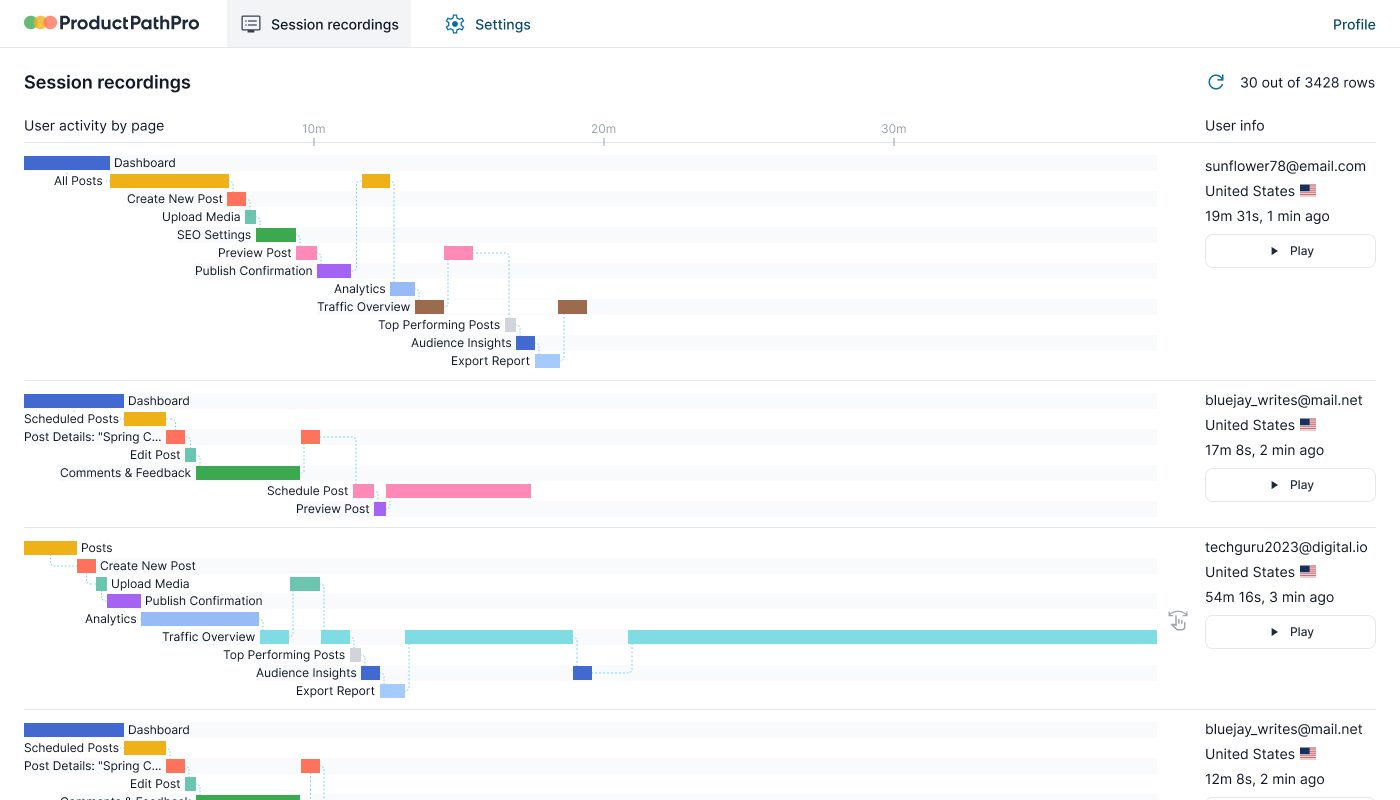
Task: Play the 17m 8s bluejay_writes session
Action: [1290, 485]
